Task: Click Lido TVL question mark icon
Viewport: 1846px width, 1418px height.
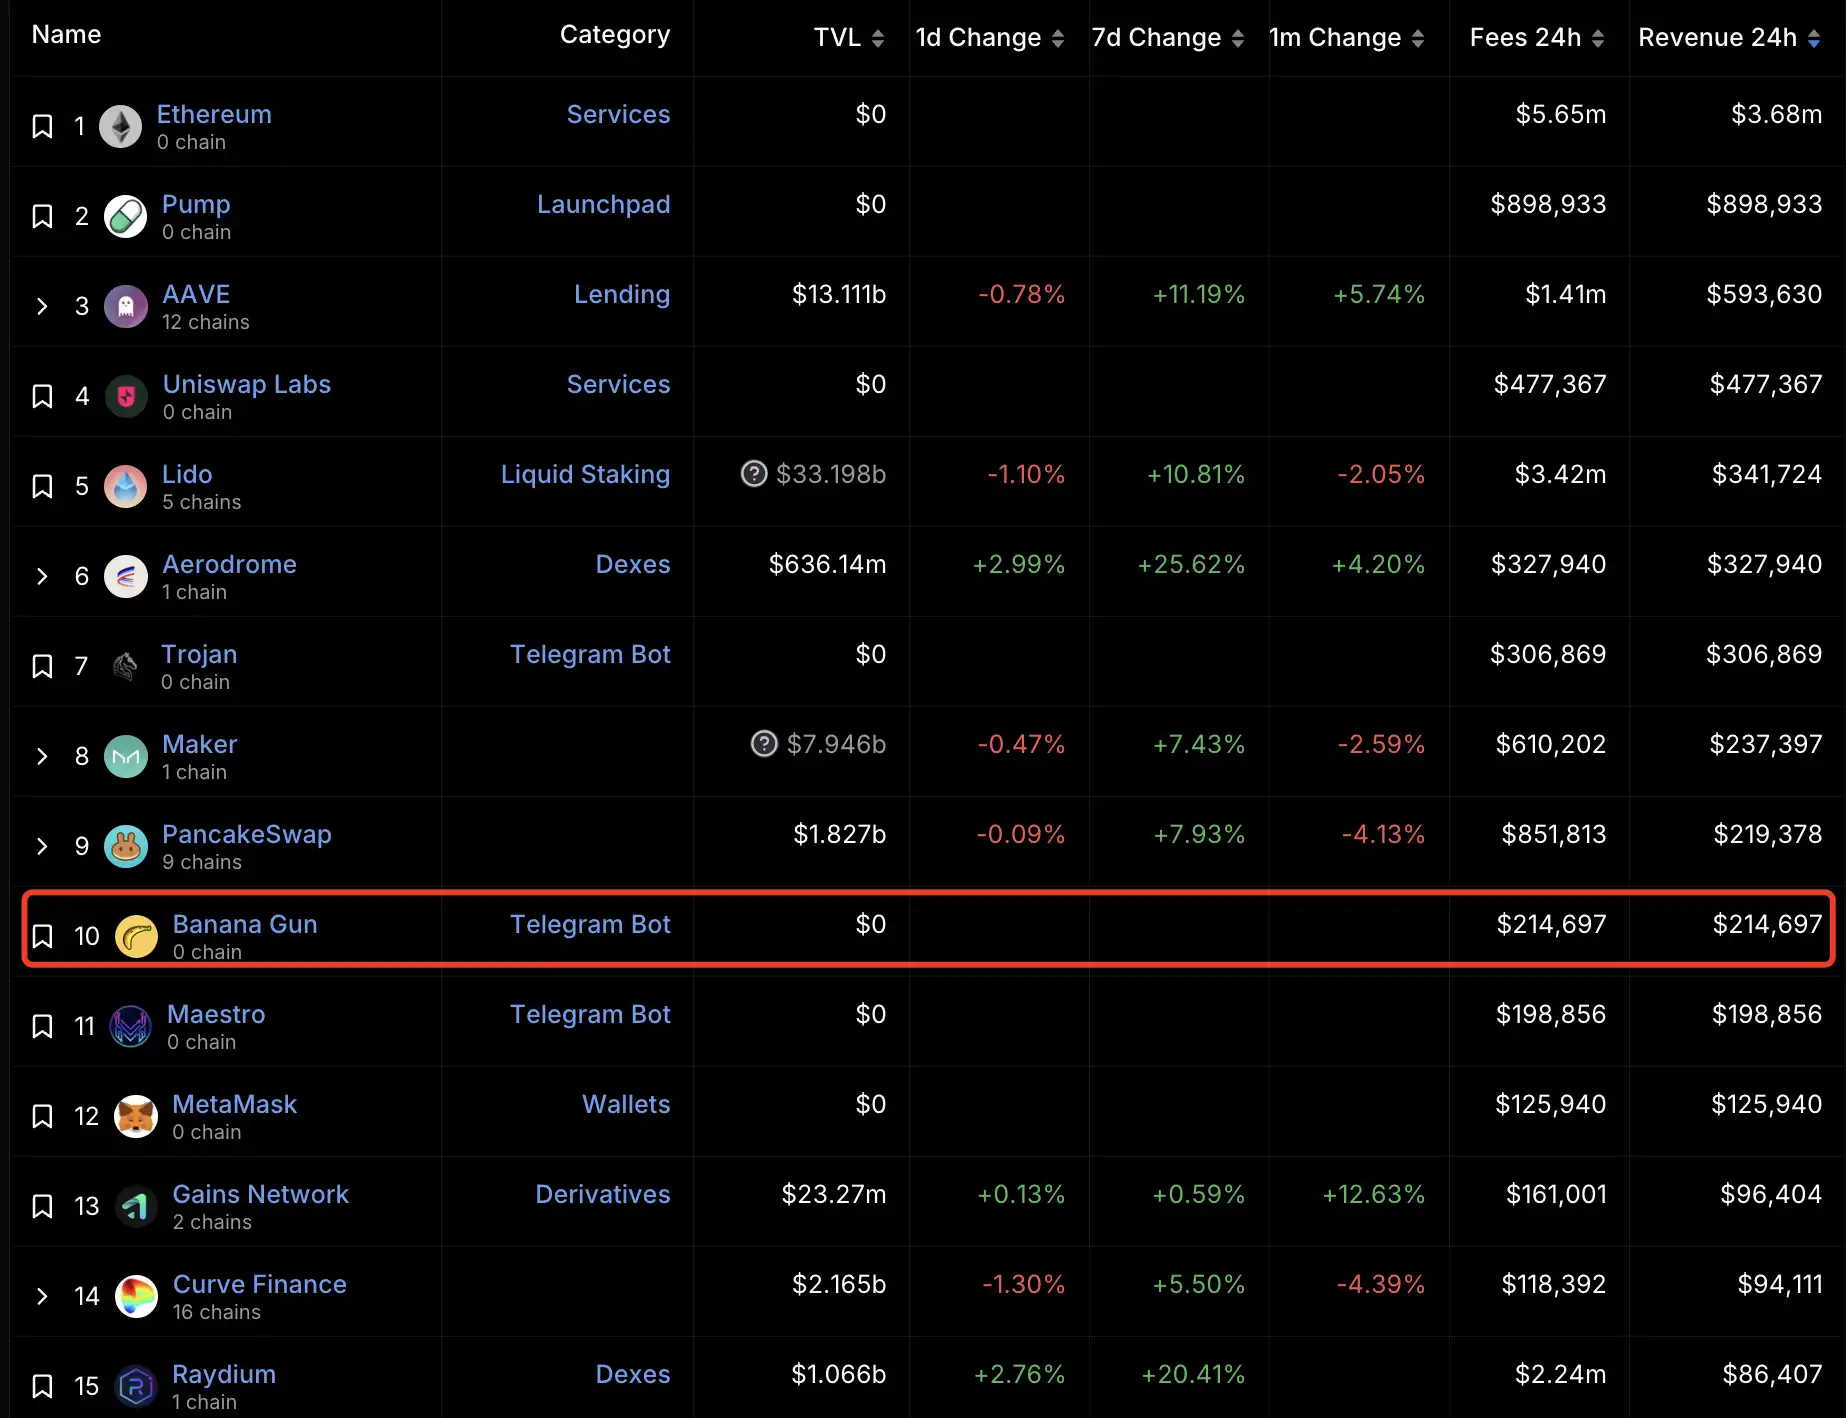Action: click(x=754, y=474)
